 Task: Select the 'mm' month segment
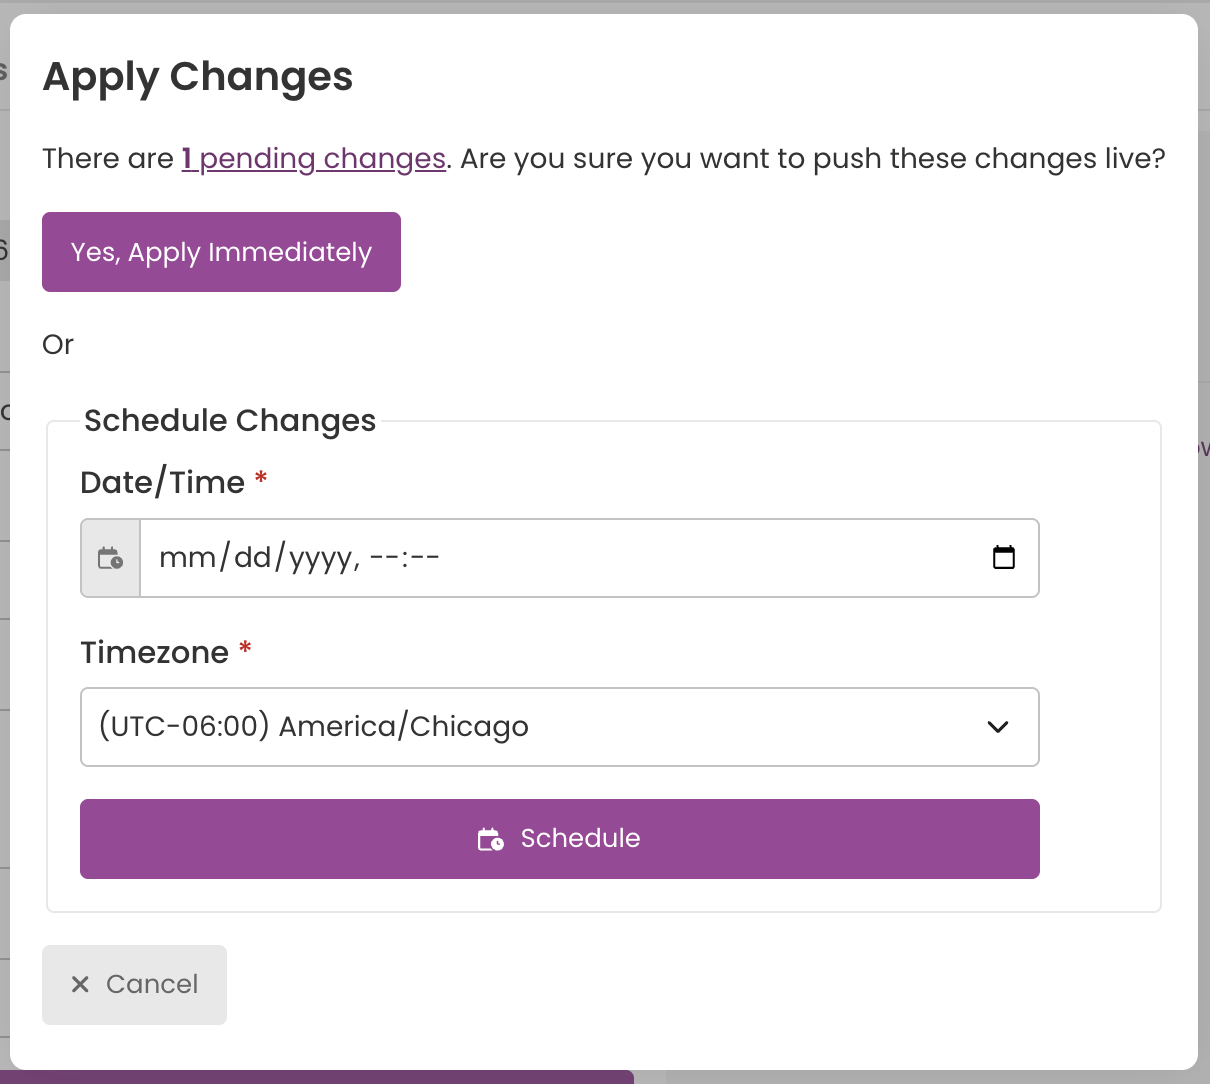tap(187, 557)
